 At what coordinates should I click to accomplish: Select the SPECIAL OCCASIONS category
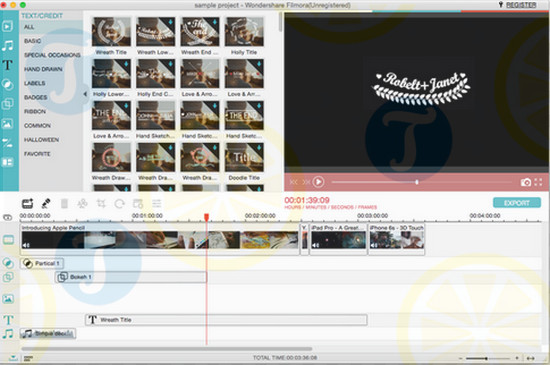point(52,55)
